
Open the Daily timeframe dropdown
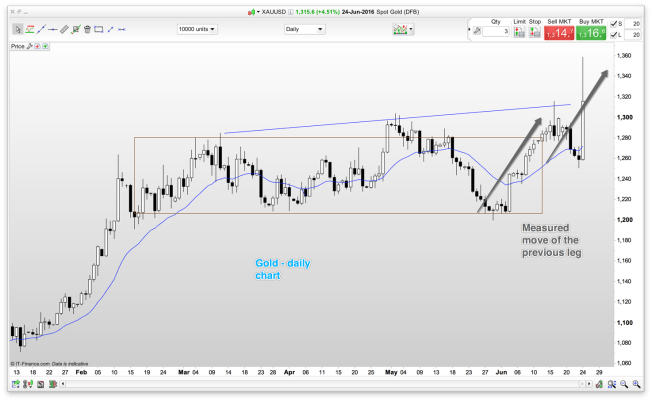[305, 29]
